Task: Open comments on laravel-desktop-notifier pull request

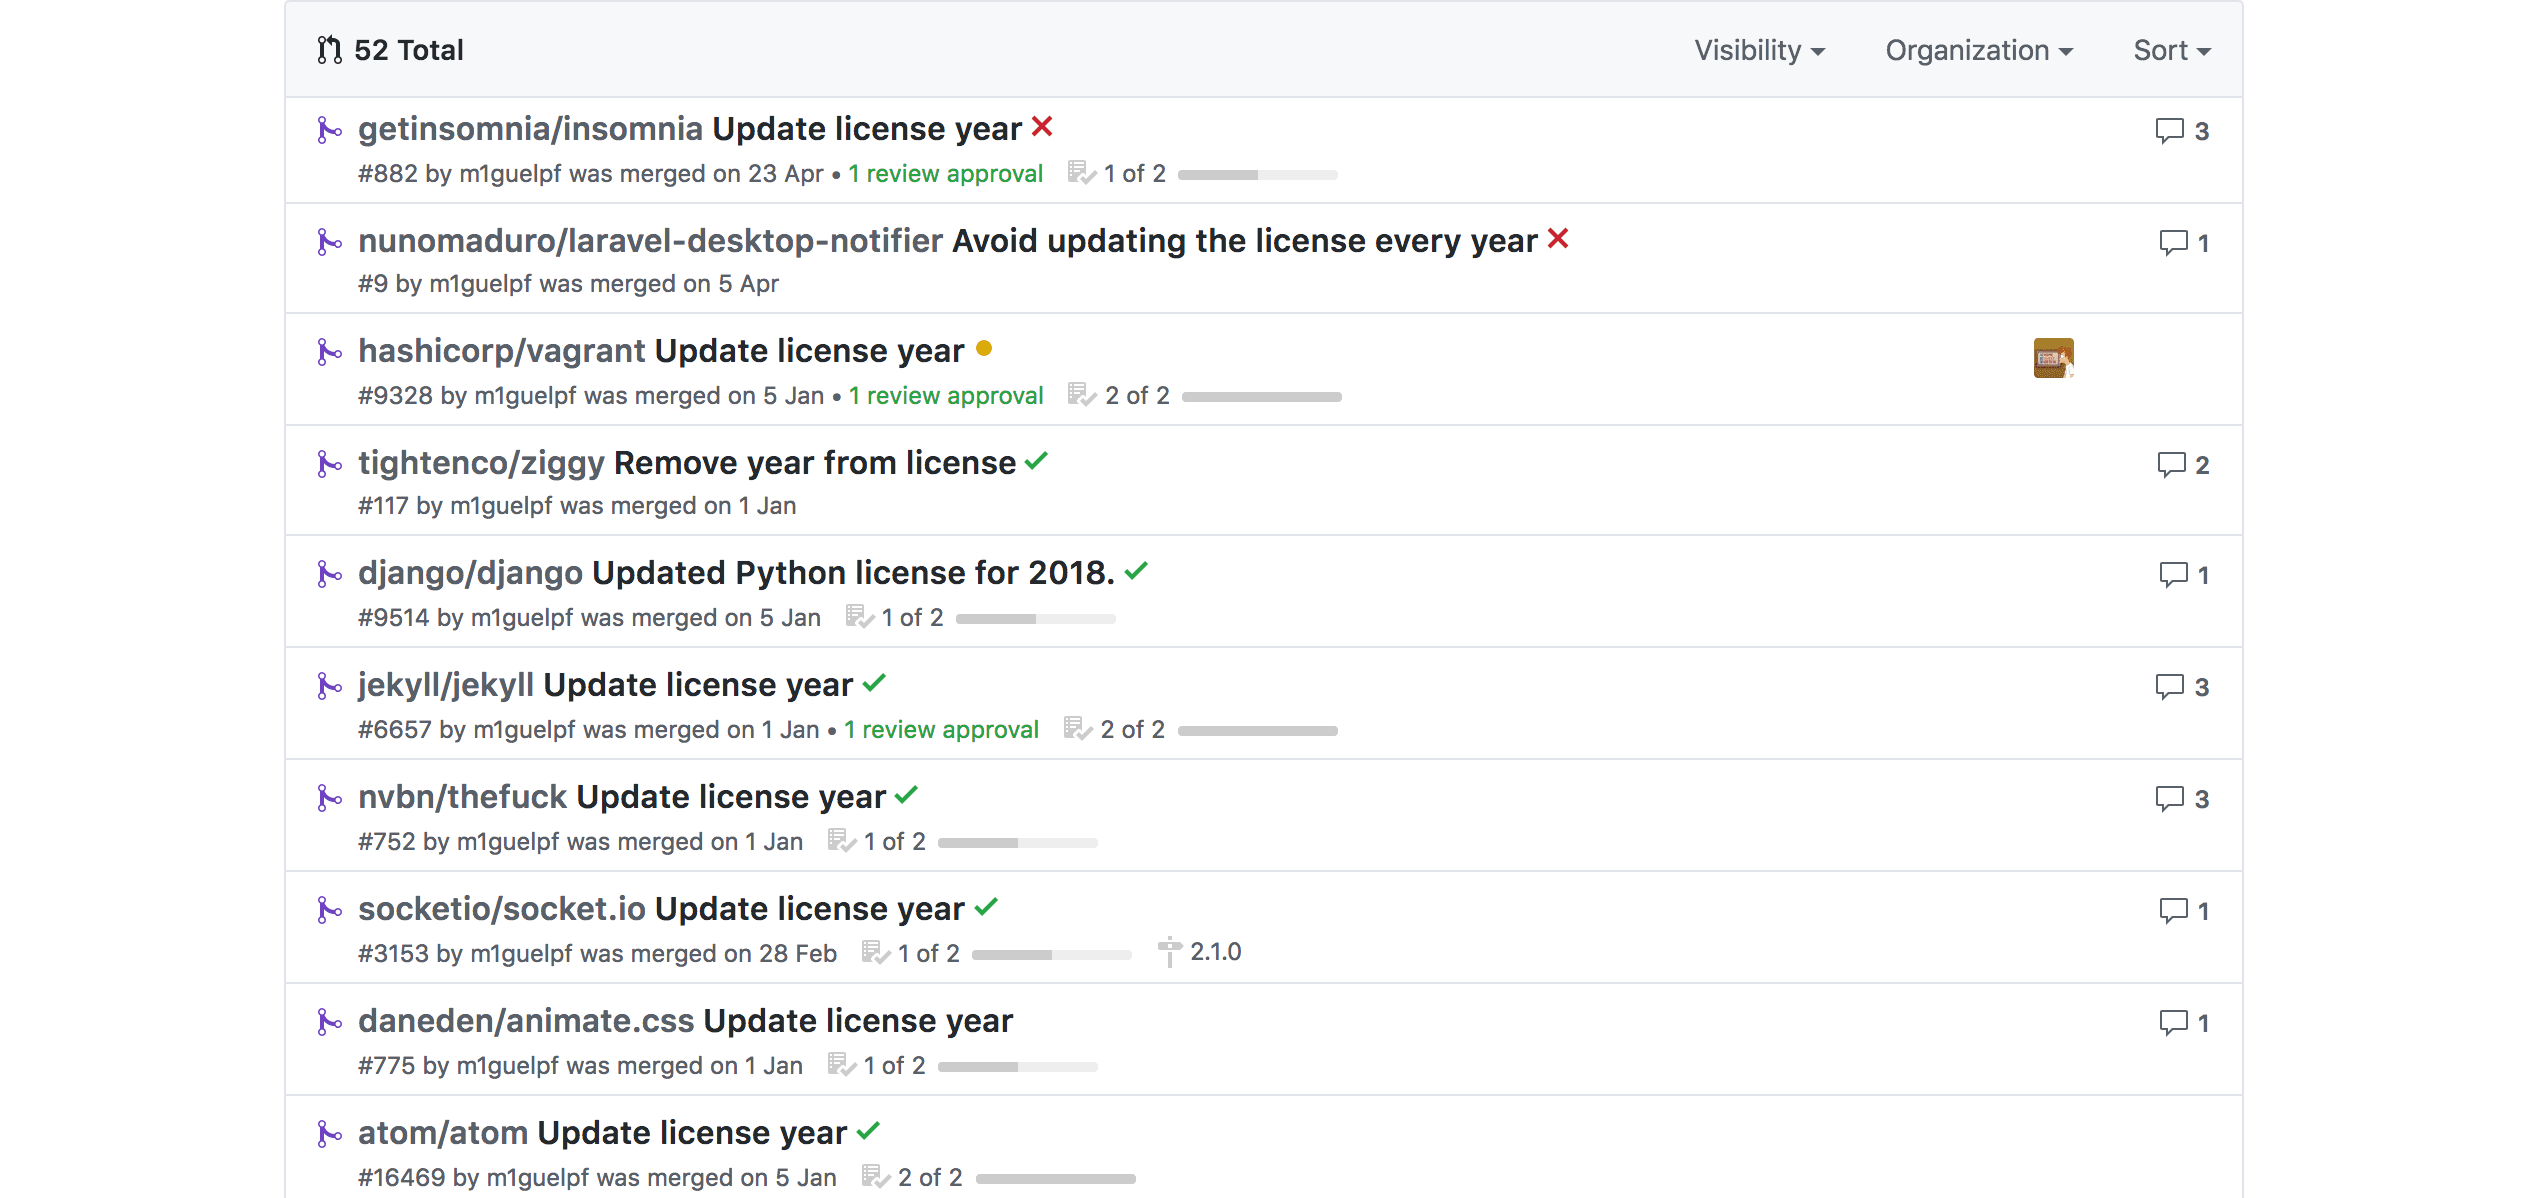Action: click(2184, 243)
